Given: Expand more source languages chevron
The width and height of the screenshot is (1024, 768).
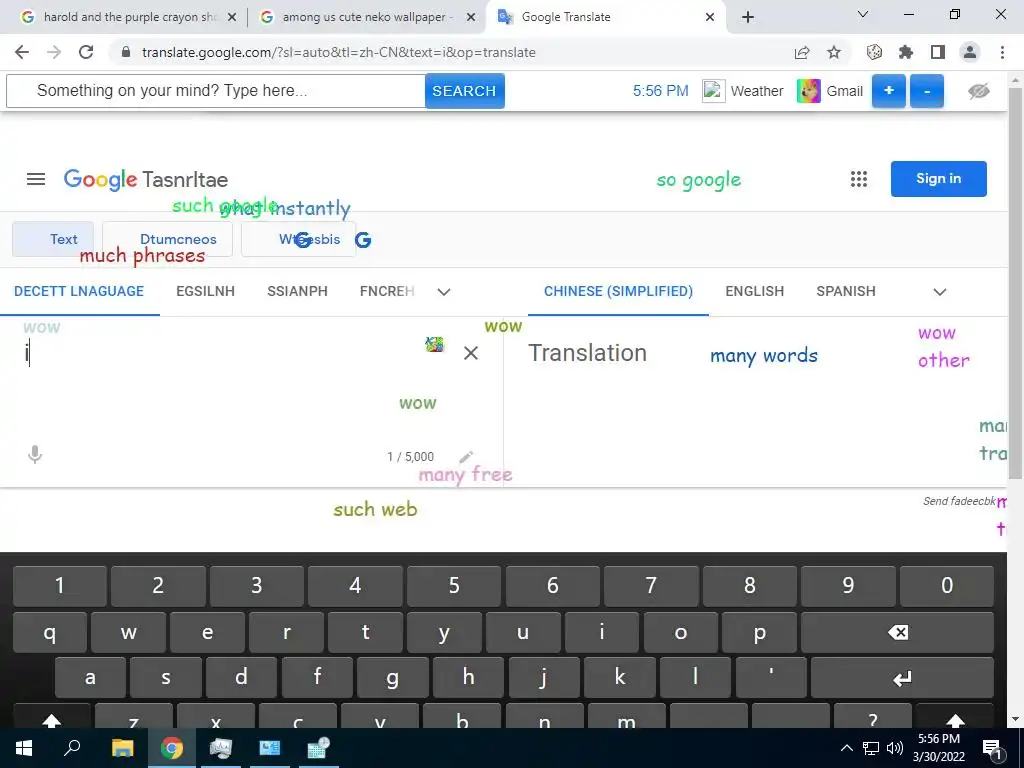Looking at the screenshot, I should (444, 292).
